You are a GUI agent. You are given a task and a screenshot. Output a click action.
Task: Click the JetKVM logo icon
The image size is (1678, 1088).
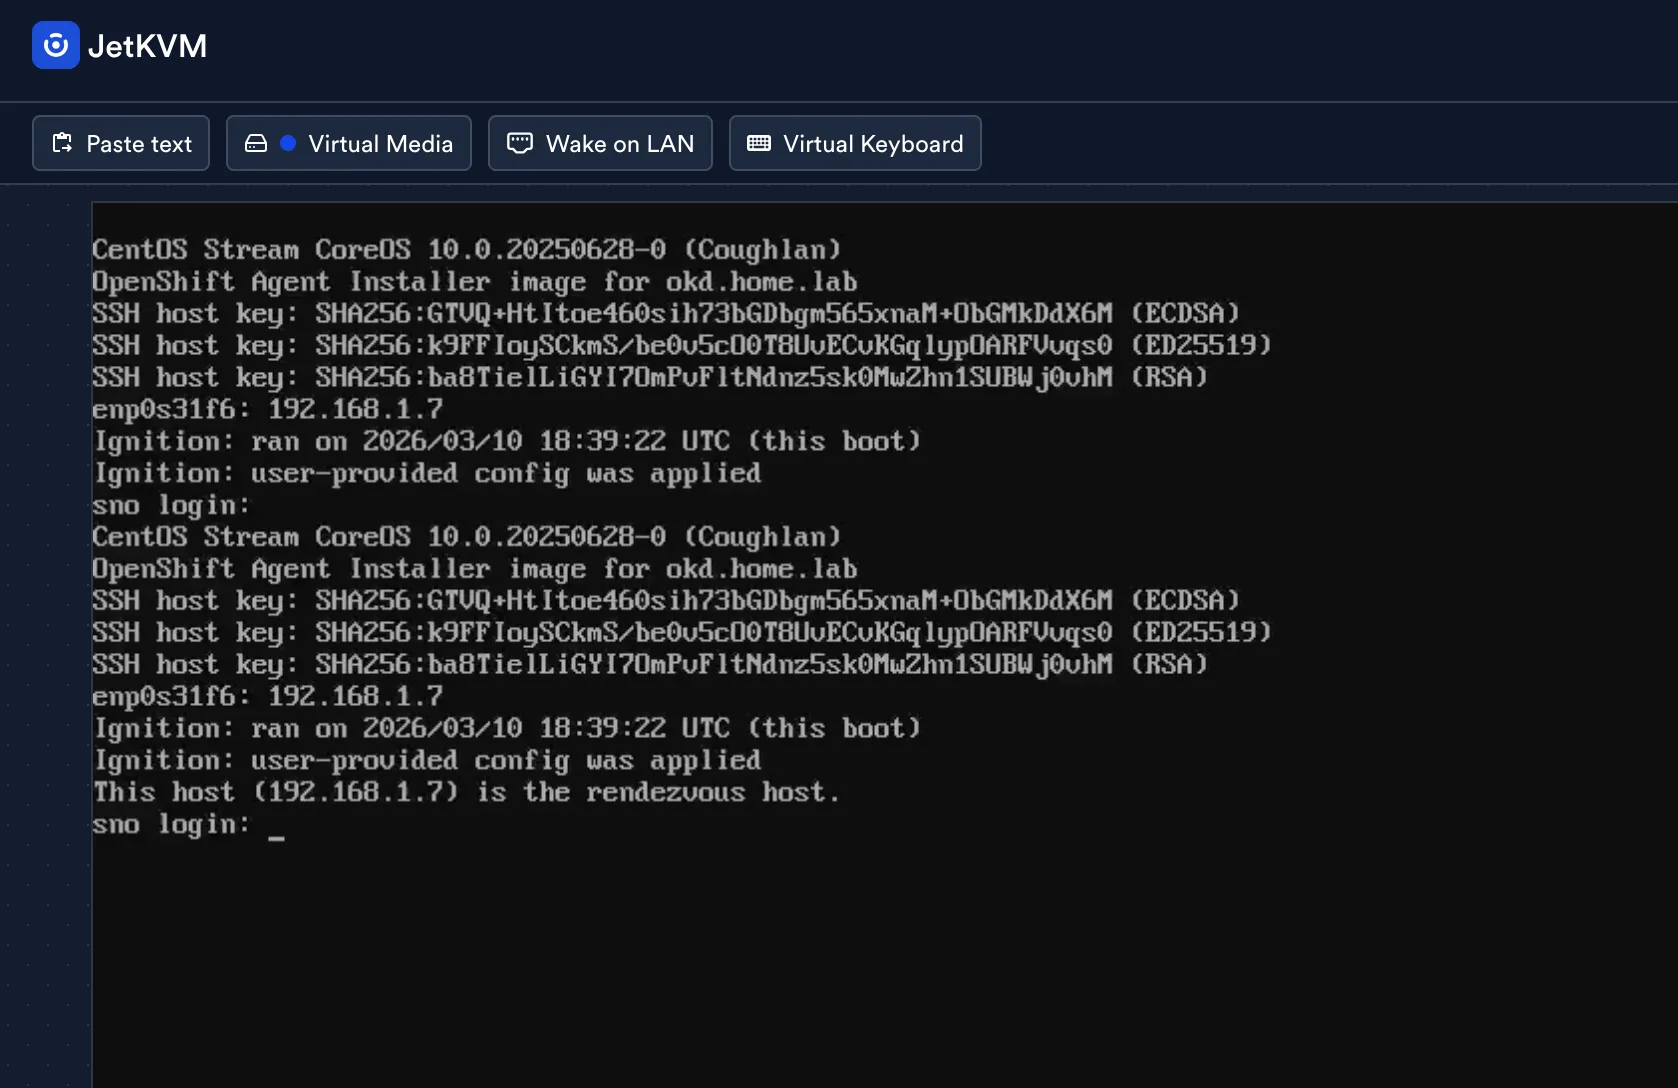point(56,45)
